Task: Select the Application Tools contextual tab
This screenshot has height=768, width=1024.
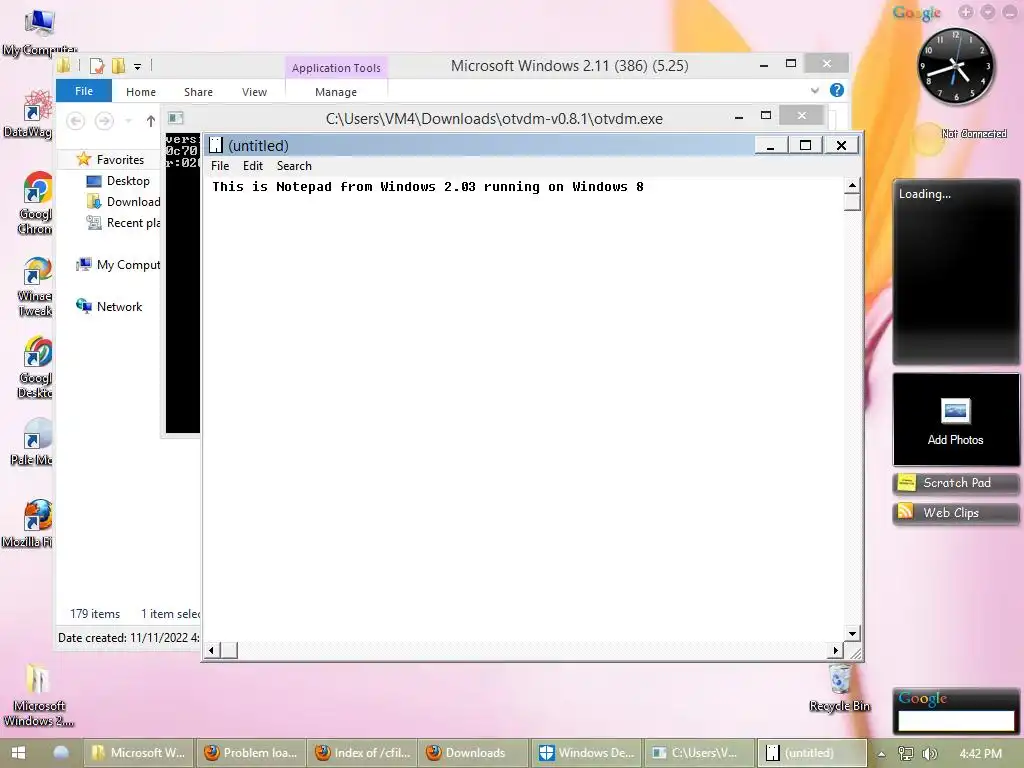Action: [336, 68]
